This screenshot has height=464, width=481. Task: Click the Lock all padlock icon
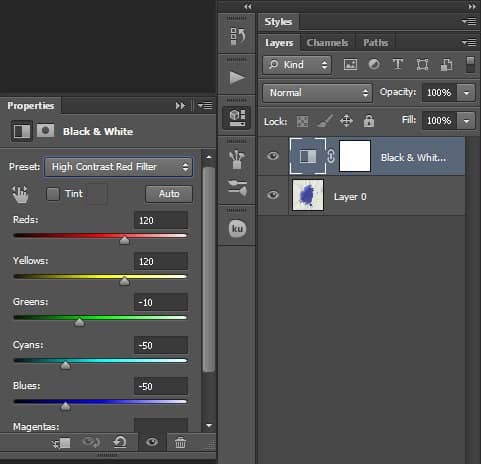pos(369,121)
